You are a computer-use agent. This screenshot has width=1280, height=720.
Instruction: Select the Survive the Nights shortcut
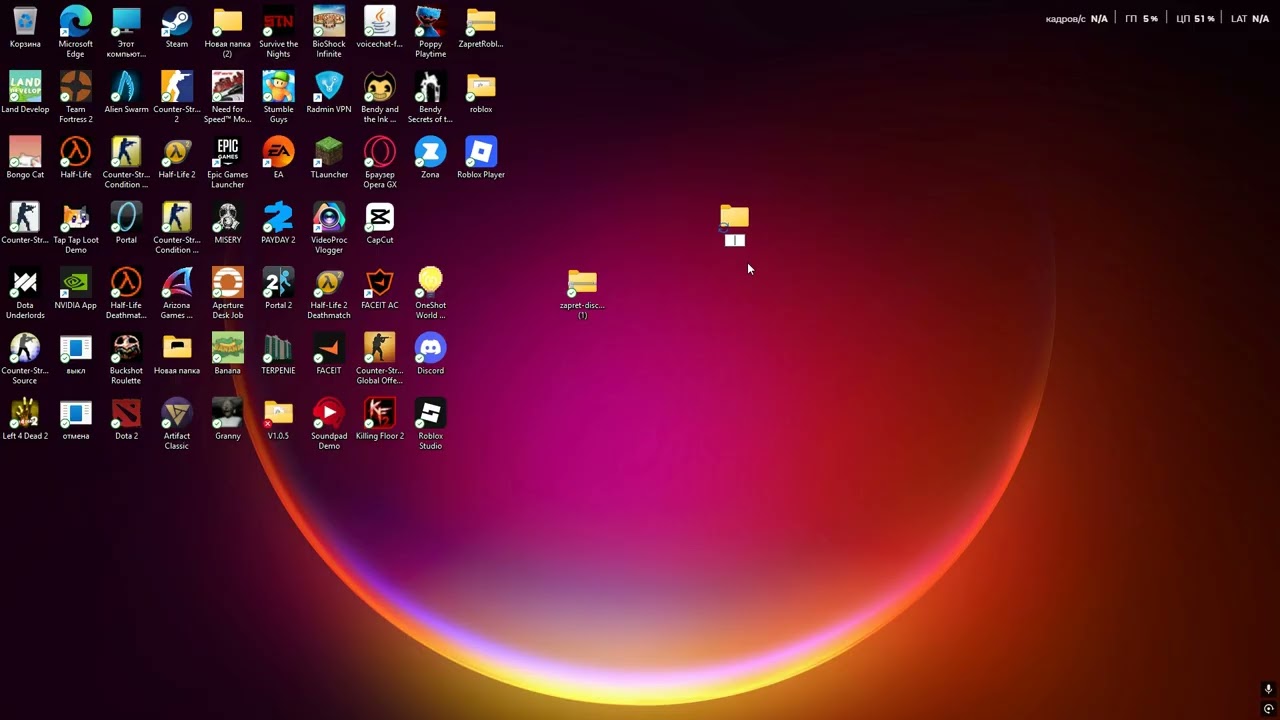(x=278, y=21)
